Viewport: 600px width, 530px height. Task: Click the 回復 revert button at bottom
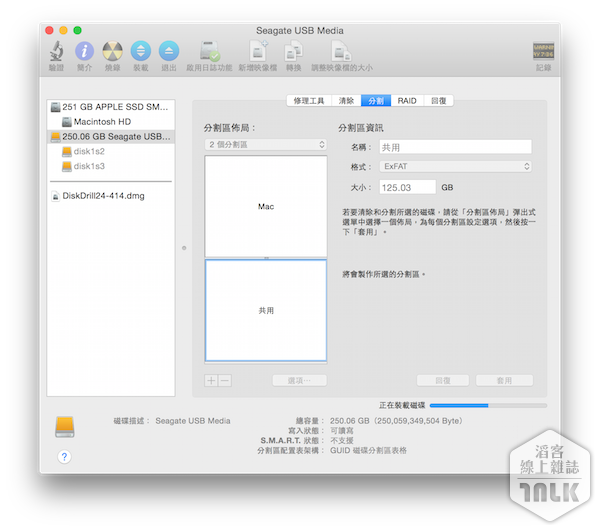pos(443,381)
